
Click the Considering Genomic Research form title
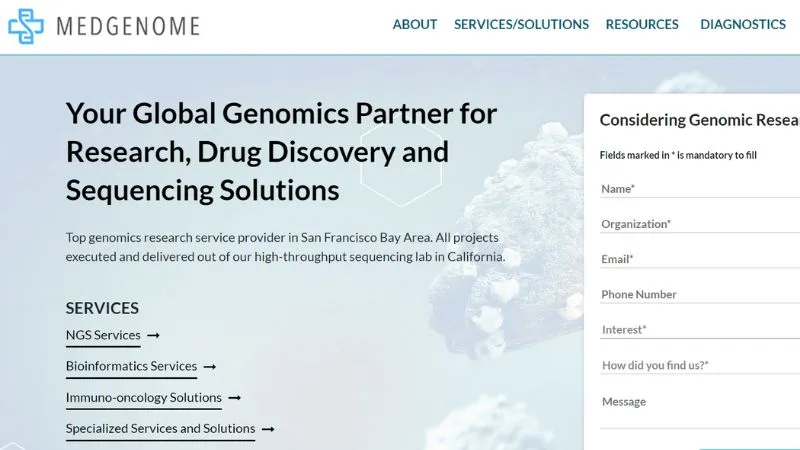click(699, 120)
